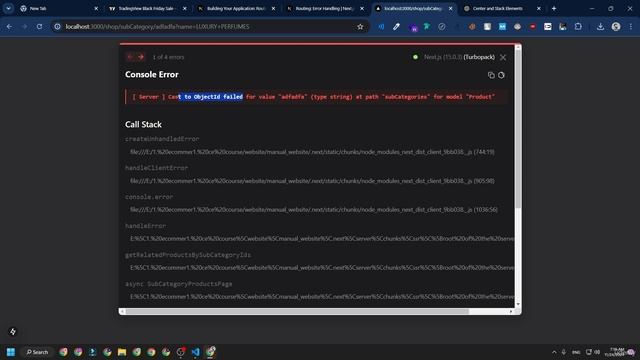The image size is (640, 360).
Task: Switch to the Building Your Application tab
Action: [x=235, y=8]
